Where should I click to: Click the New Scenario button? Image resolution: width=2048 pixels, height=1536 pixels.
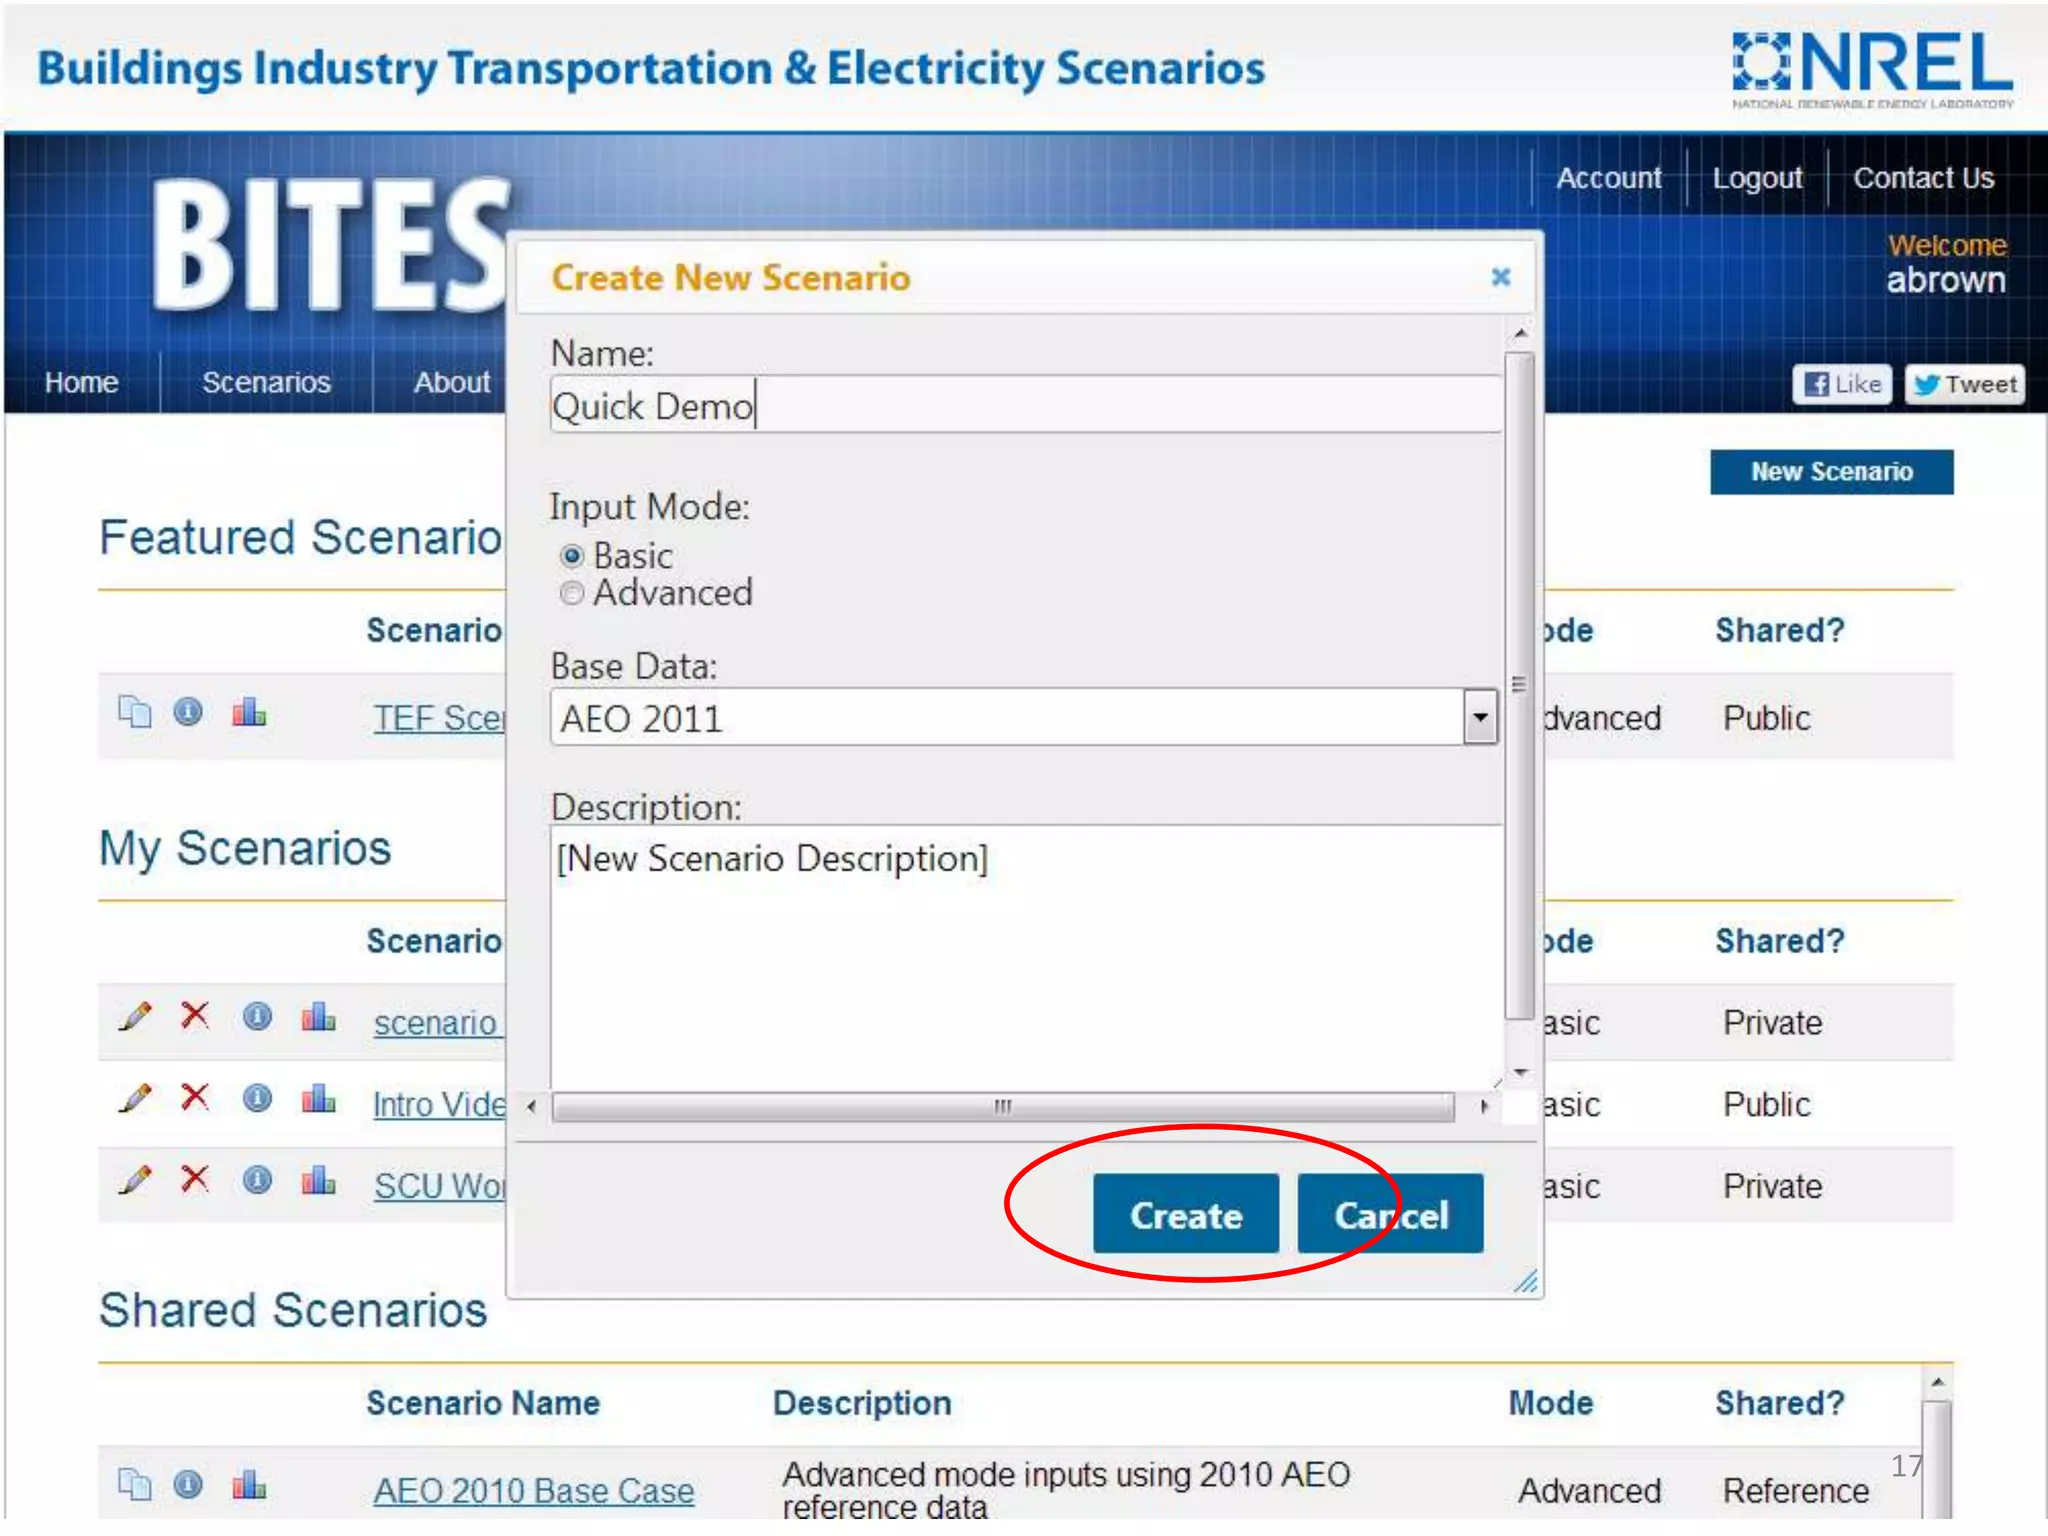[1831, 471]
